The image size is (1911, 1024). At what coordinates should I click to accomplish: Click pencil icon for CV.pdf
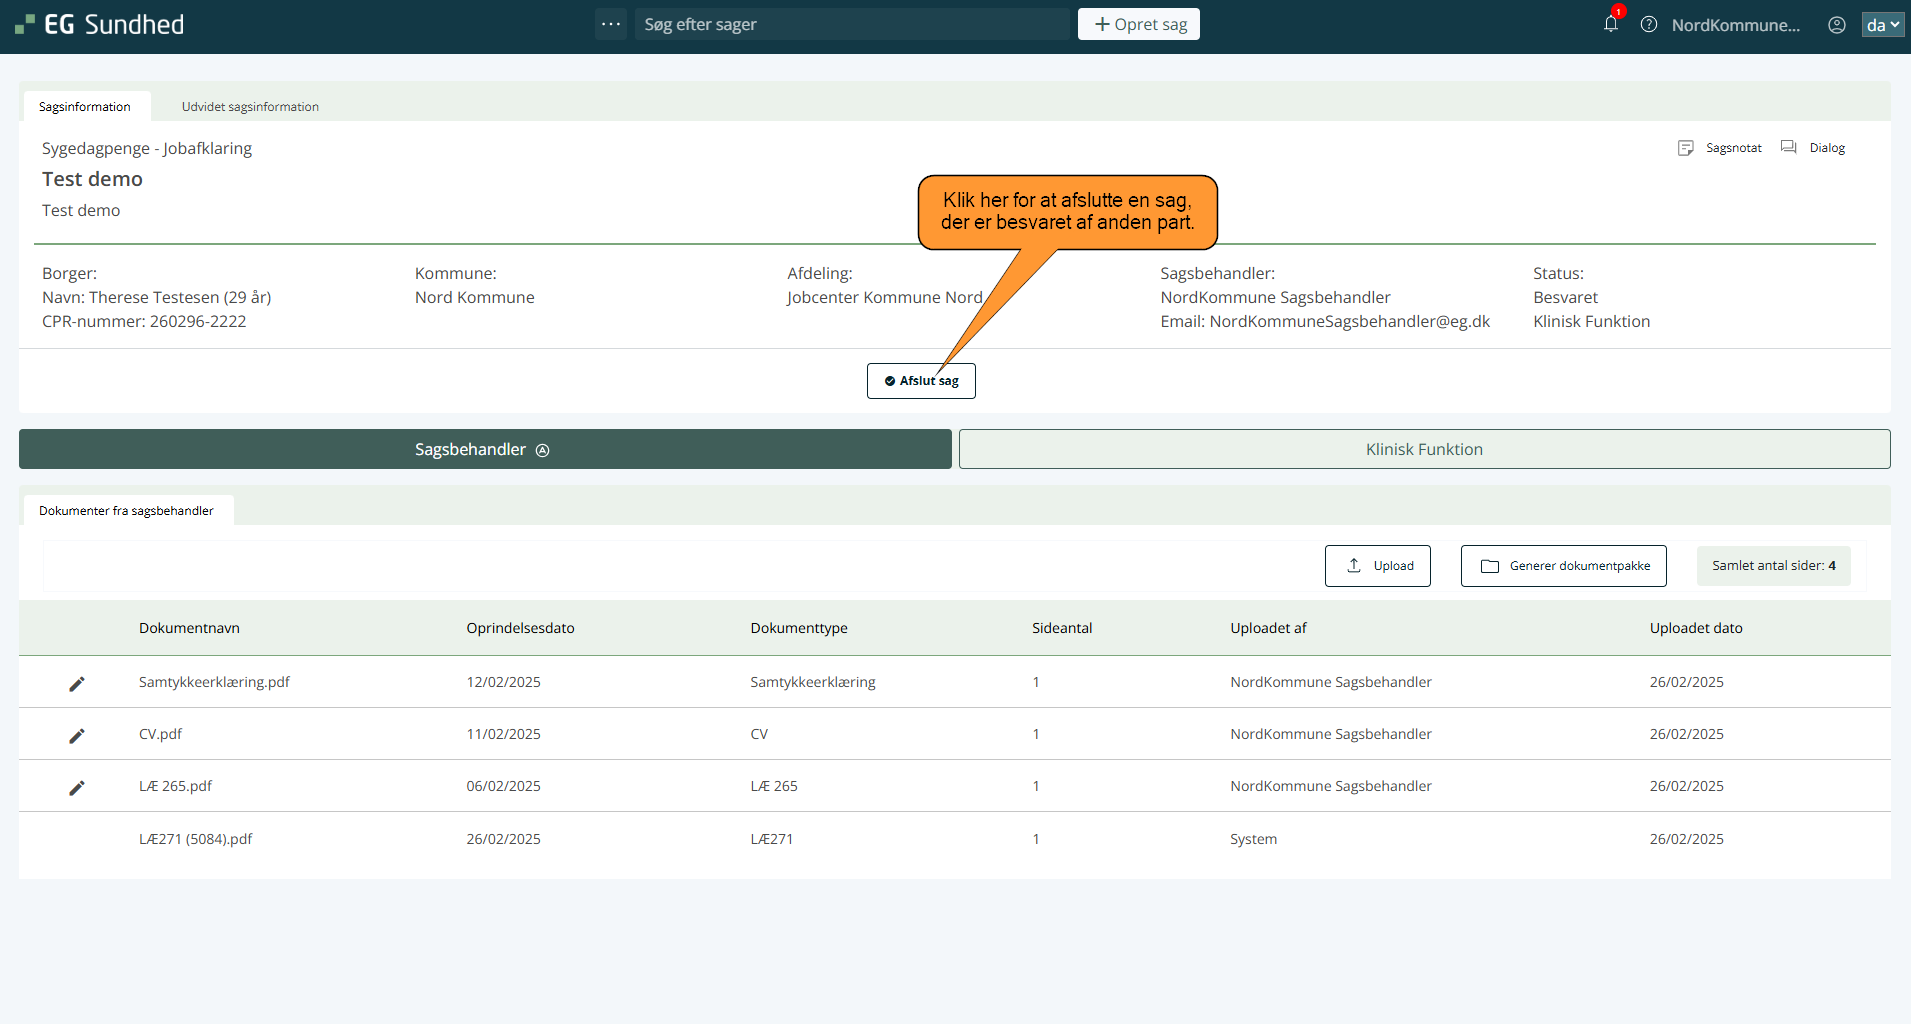click(x=77, y=735)
